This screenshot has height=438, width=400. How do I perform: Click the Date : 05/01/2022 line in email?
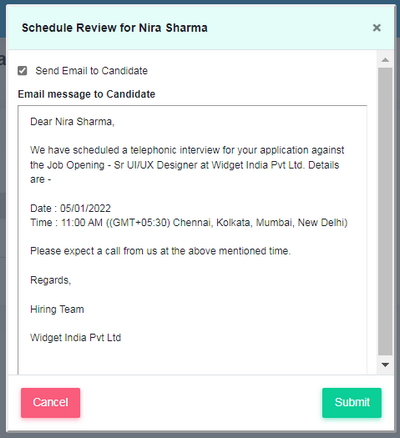70,208
